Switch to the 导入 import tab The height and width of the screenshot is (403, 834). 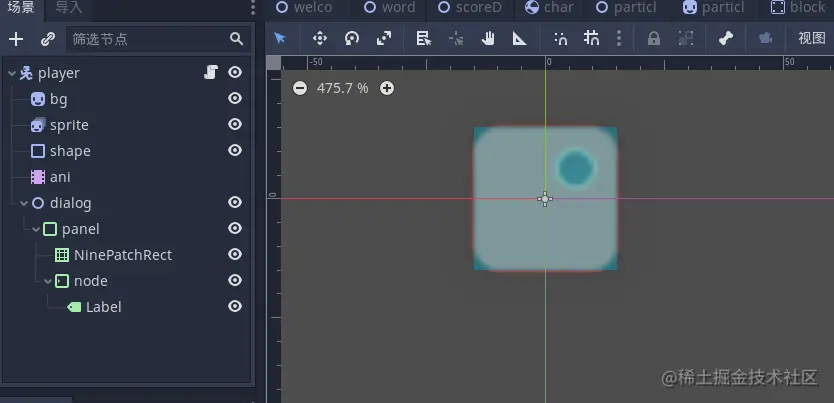coord(69,7)
